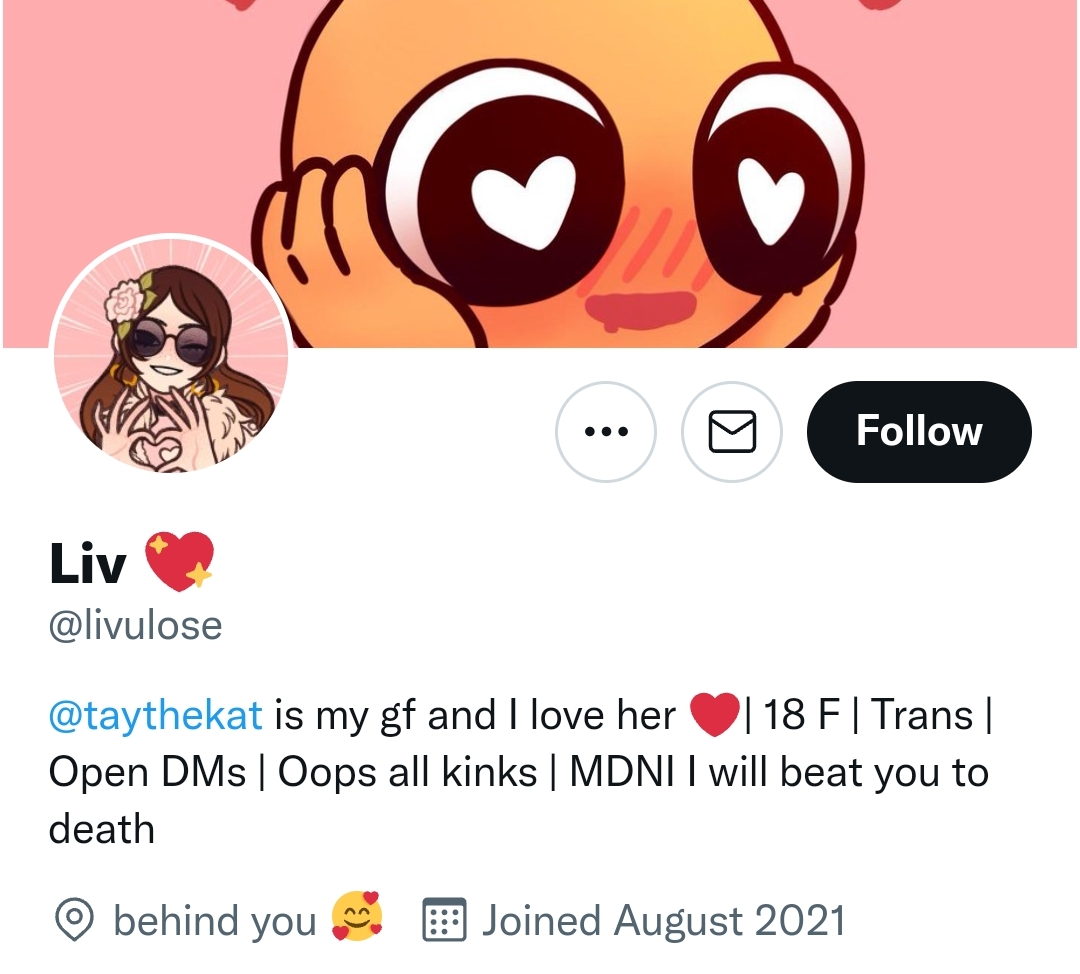Open the @taythekat mention link
Image resolution: width=1080 pixels, height=974 pixels.
[x=156, y=715]
